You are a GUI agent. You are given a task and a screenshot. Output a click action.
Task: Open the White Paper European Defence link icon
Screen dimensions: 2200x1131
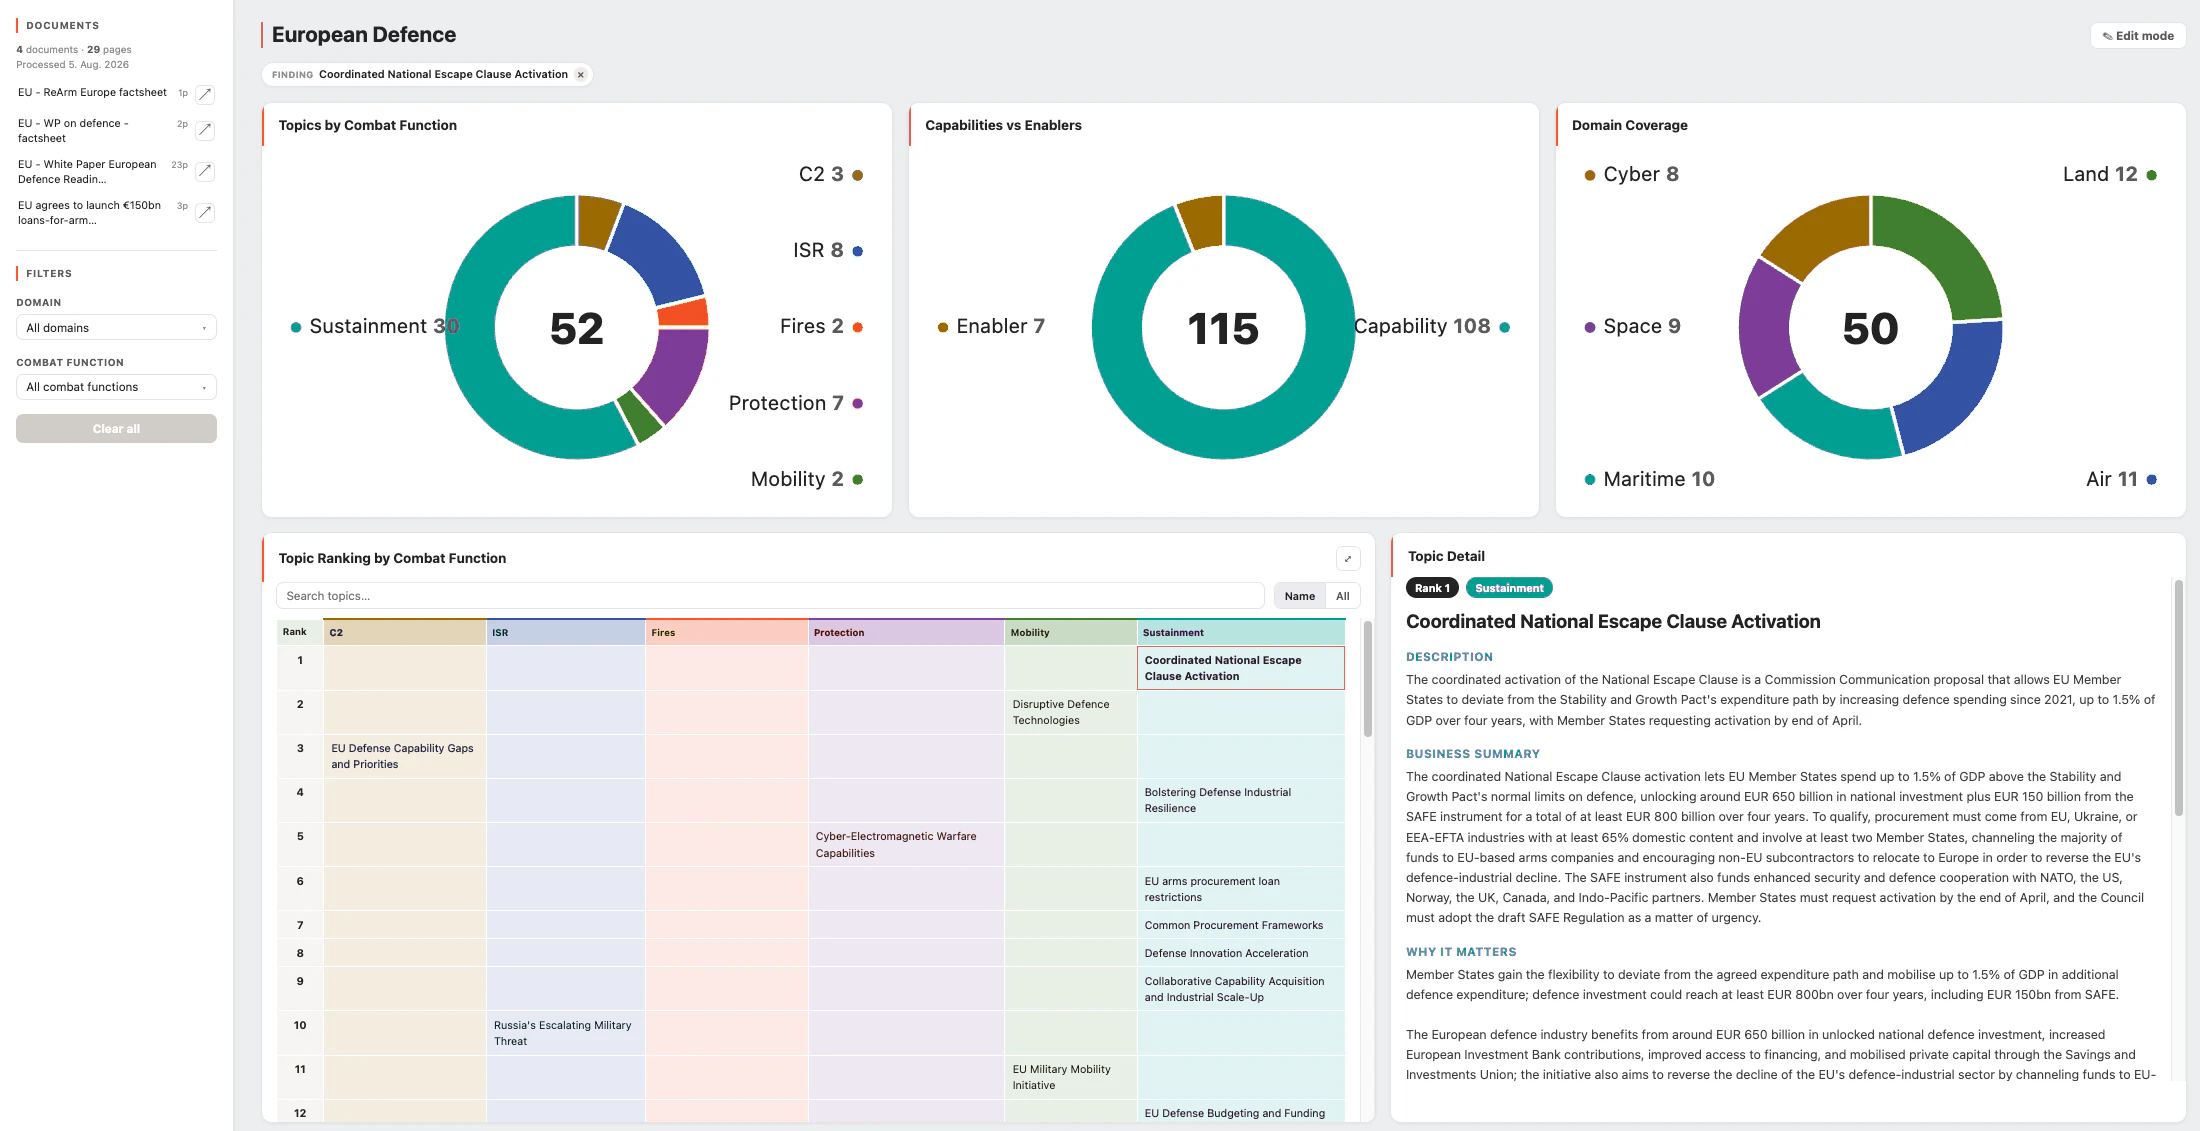coord(205,171)
